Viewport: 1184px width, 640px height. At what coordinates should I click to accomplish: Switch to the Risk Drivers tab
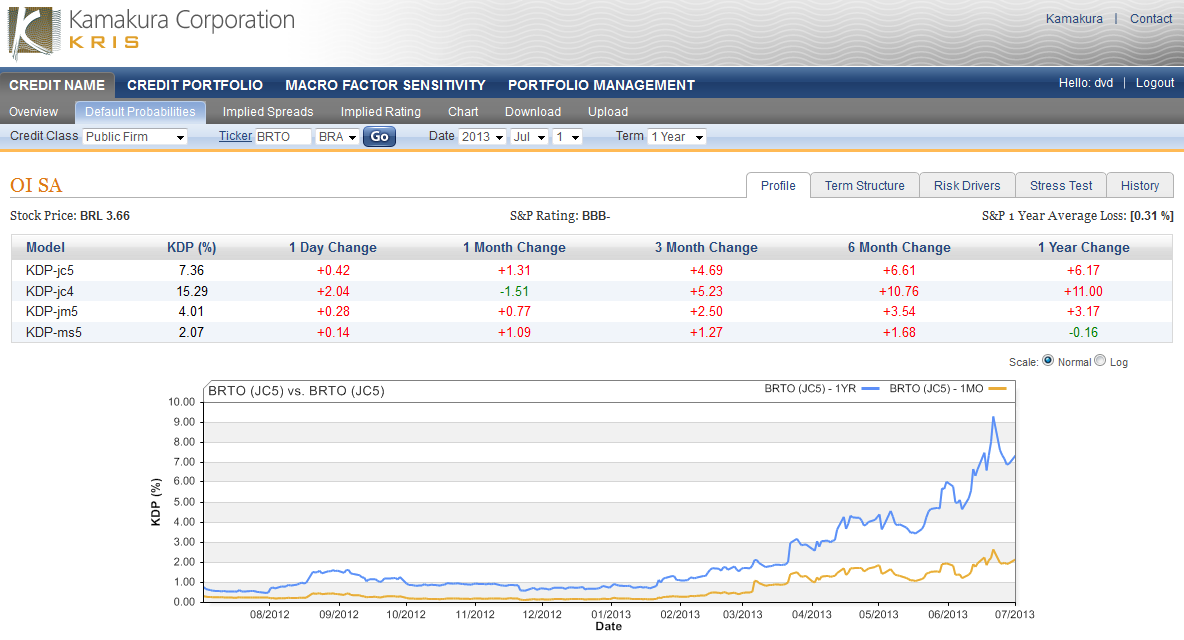(x=967, y=186)
